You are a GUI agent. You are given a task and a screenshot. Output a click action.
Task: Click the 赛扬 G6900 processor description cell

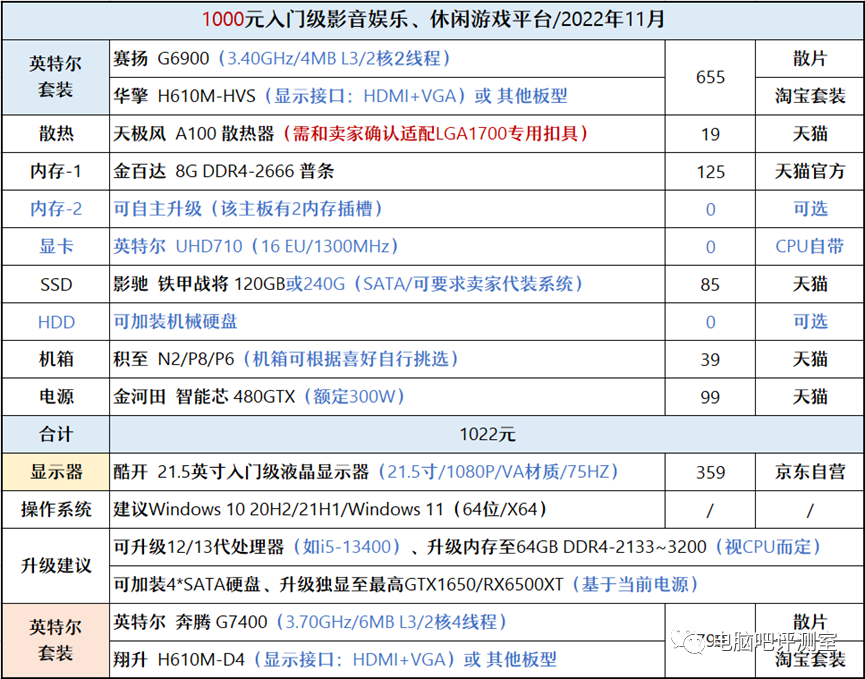(x=387, y=58)
